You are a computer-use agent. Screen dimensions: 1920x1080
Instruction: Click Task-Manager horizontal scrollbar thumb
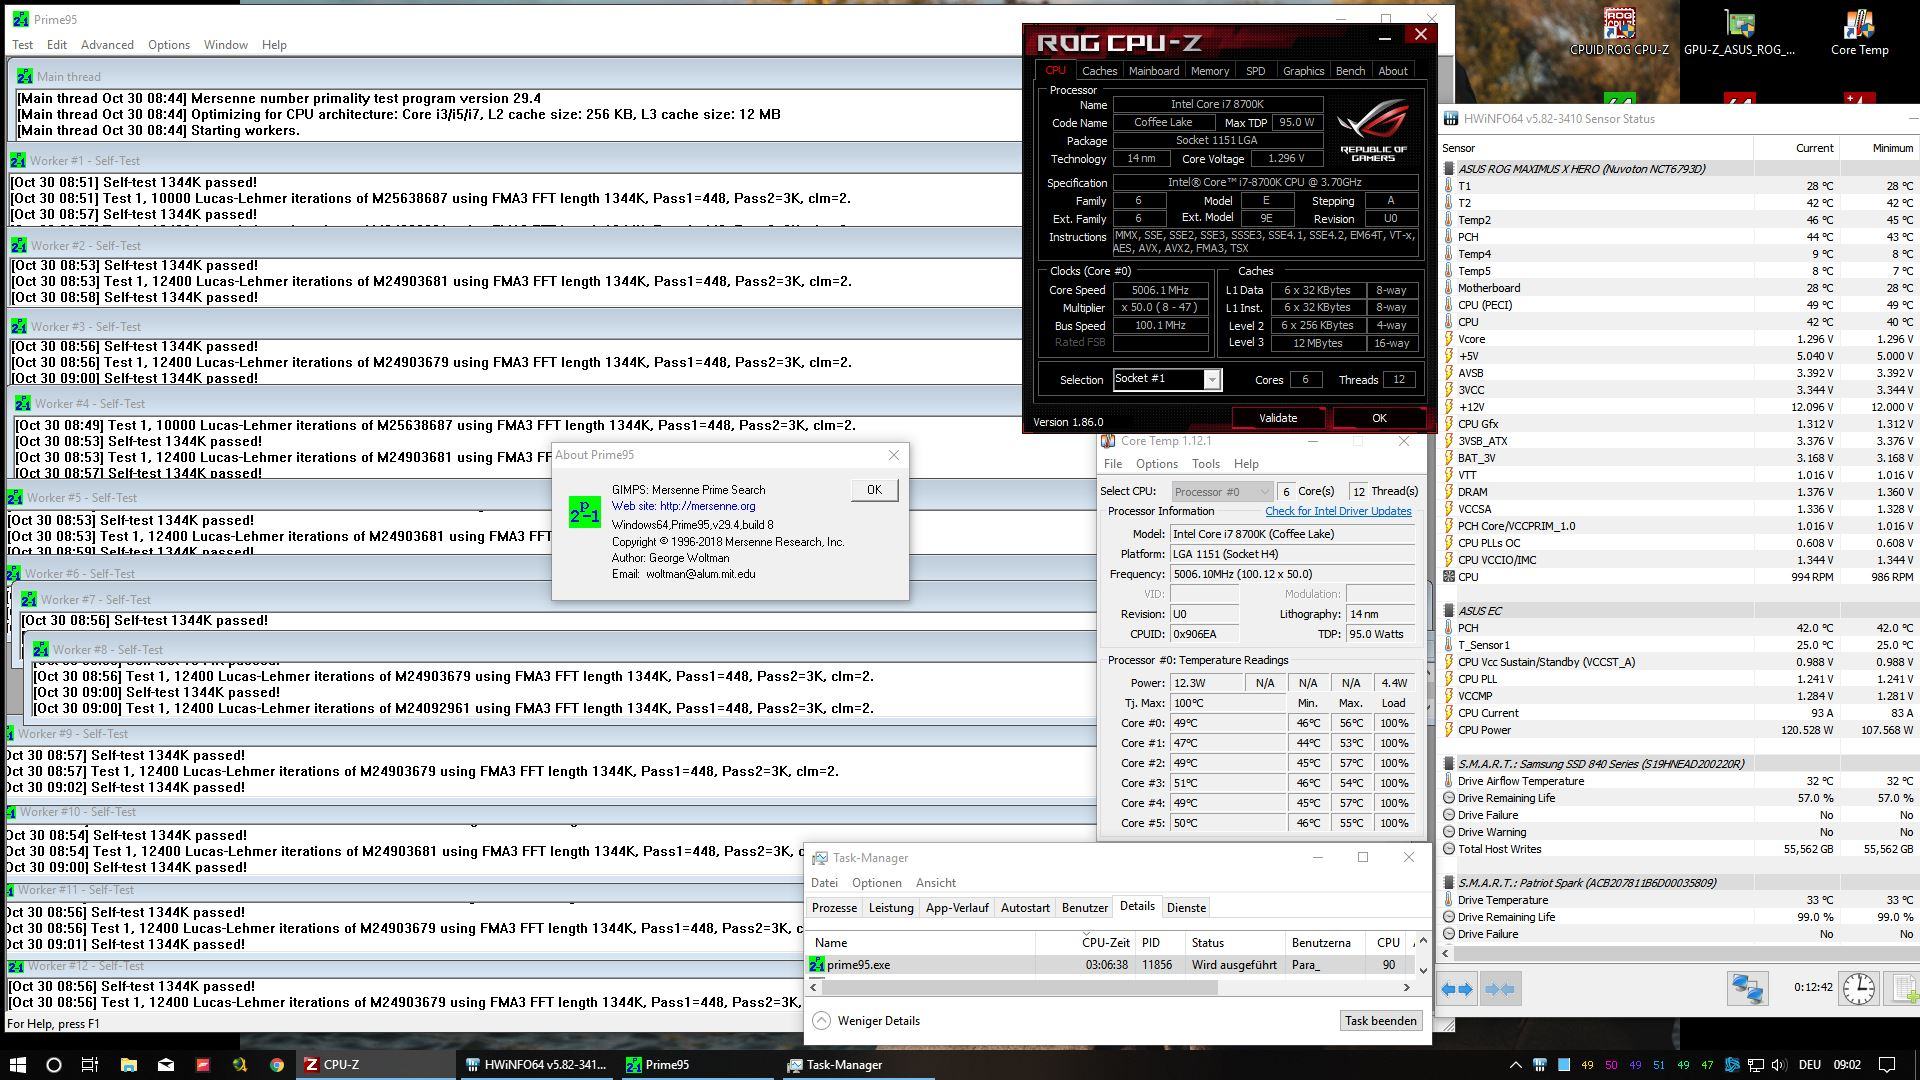1019,987
